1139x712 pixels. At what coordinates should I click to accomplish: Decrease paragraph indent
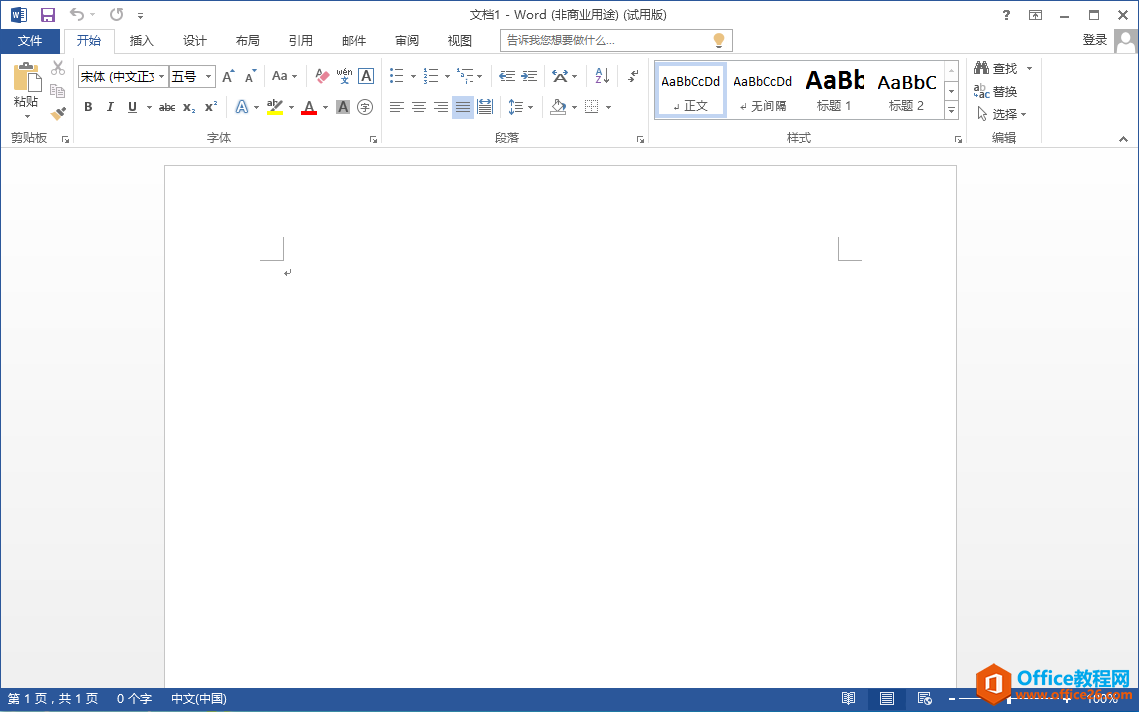pyautogui.click(x=507, y=76)
